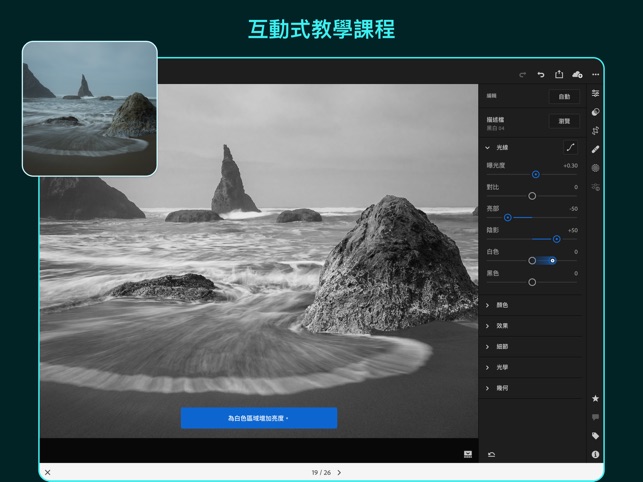Open the three-dots more options menu
The image size is (643, 482).
(x=595, y=75)
